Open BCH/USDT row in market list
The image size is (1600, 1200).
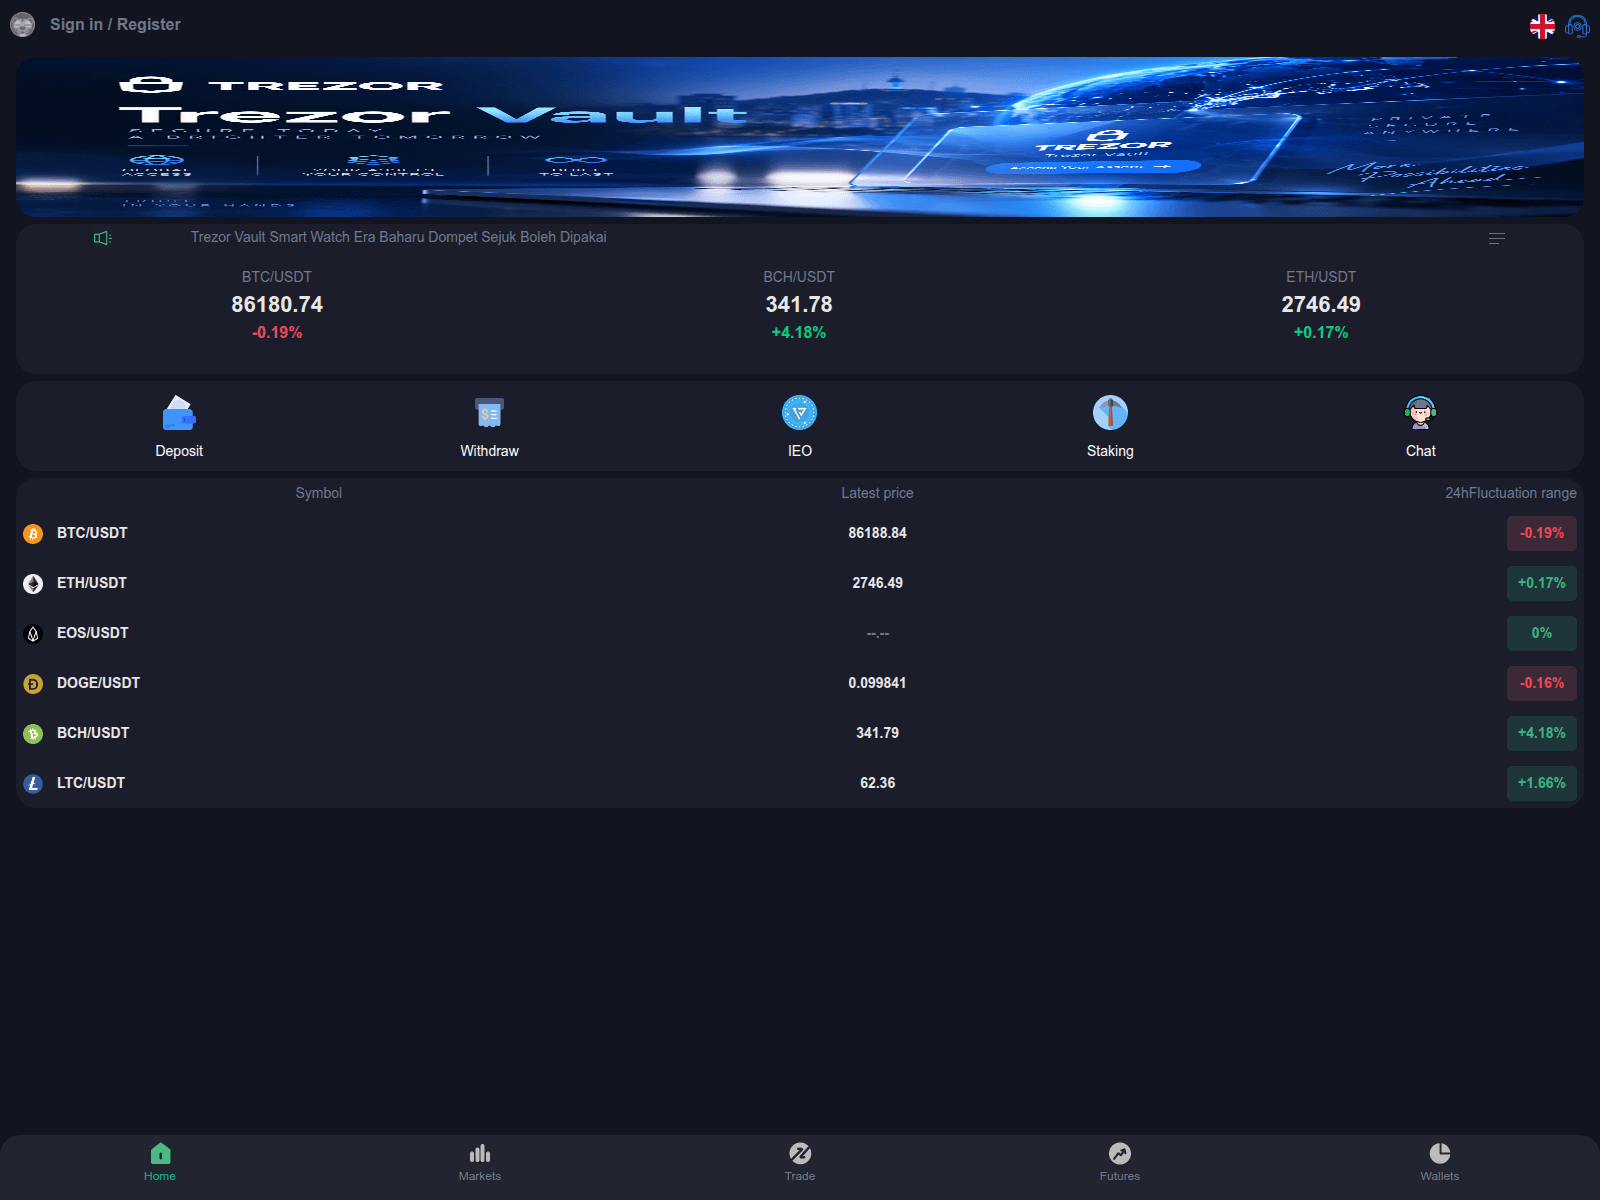[x=800, y=733]
